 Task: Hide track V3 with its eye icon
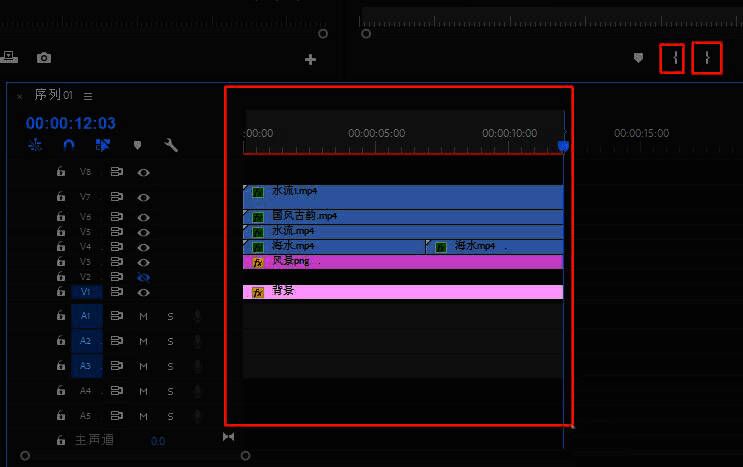point(144,262)
